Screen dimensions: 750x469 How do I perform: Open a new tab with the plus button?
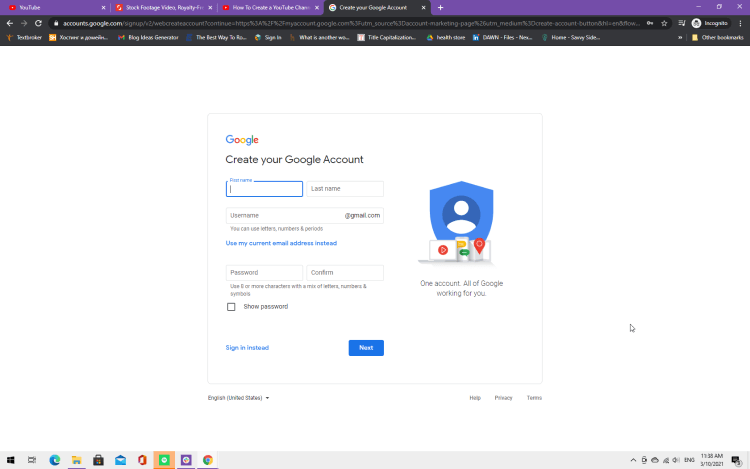[441, 8]
